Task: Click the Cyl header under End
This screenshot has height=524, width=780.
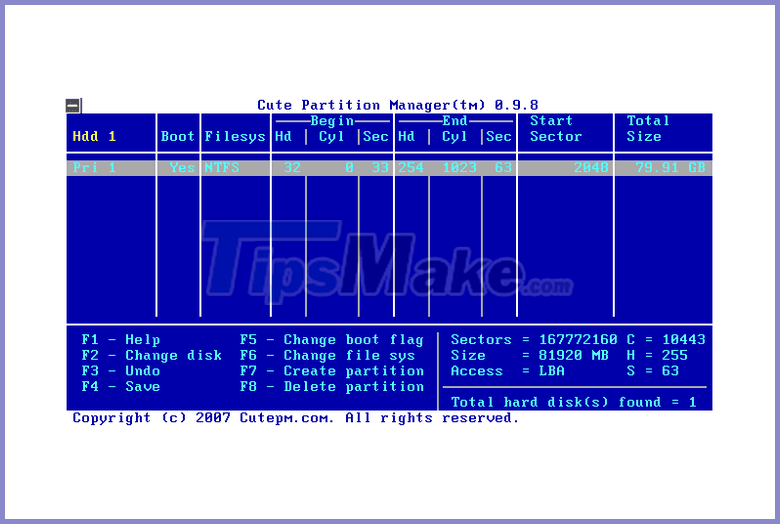Action: 455,137
